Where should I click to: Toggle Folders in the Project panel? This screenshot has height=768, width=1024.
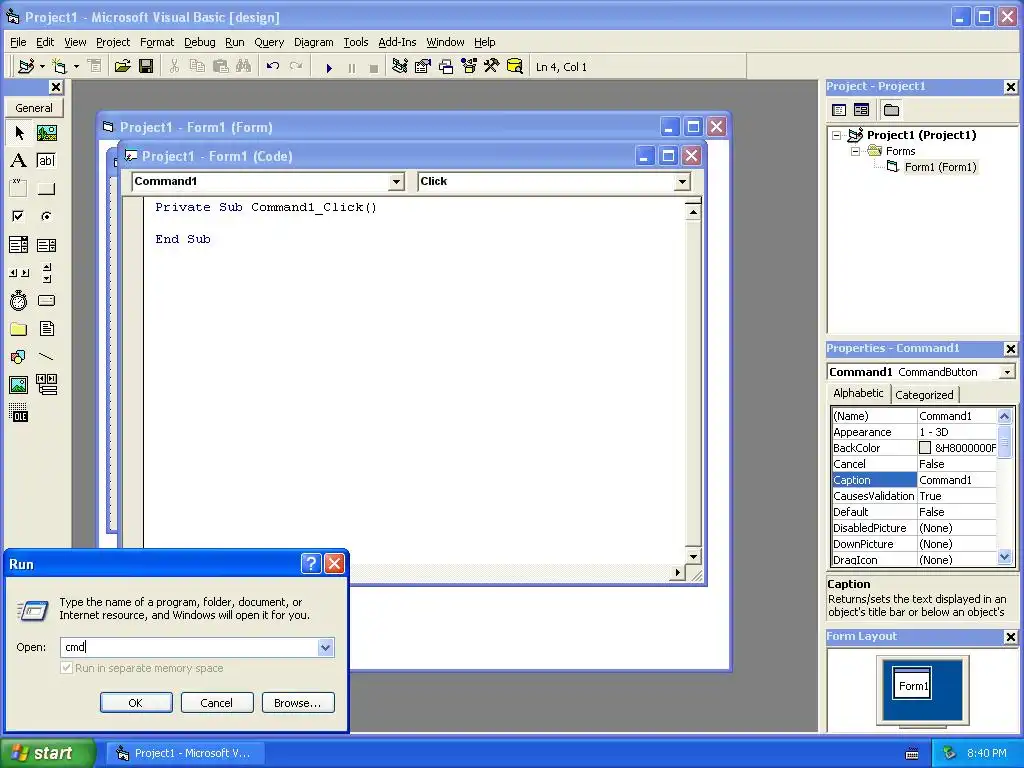[x=891, y=110]
